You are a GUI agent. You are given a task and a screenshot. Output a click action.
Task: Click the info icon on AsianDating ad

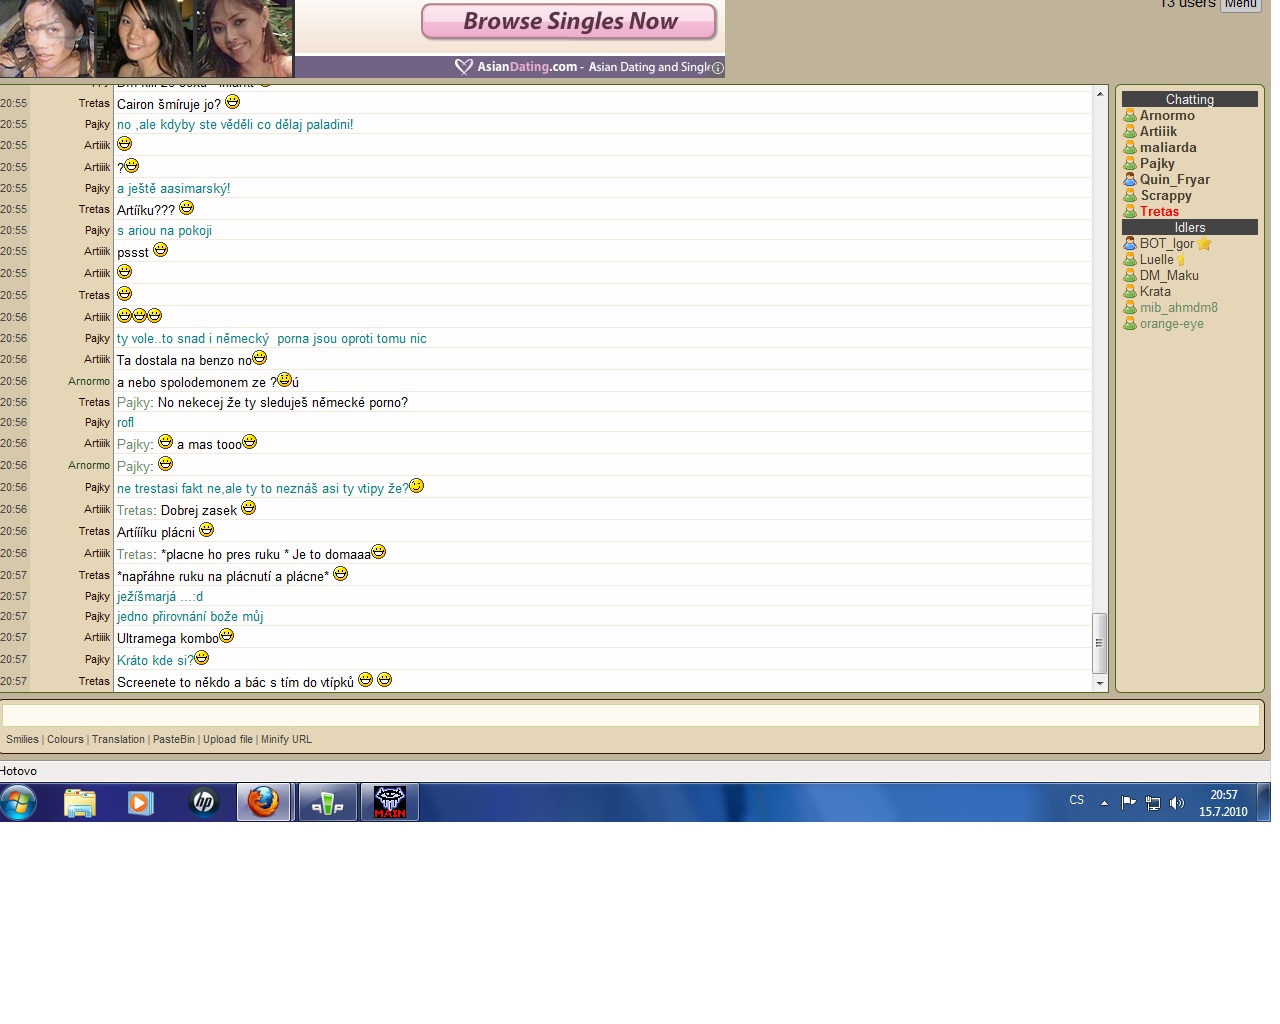pos(717,68)
